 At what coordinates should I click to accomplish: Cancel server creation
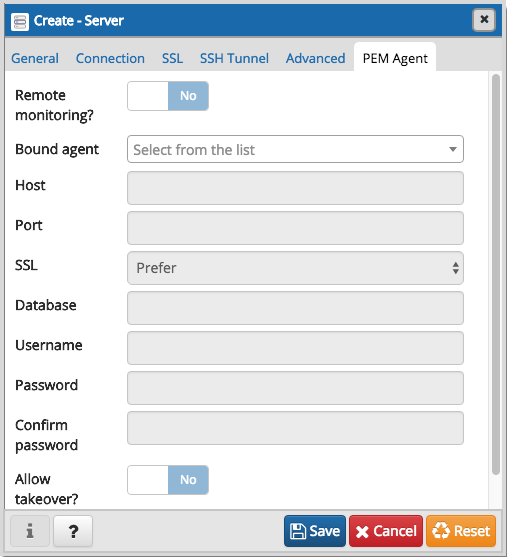click(386, 531)
